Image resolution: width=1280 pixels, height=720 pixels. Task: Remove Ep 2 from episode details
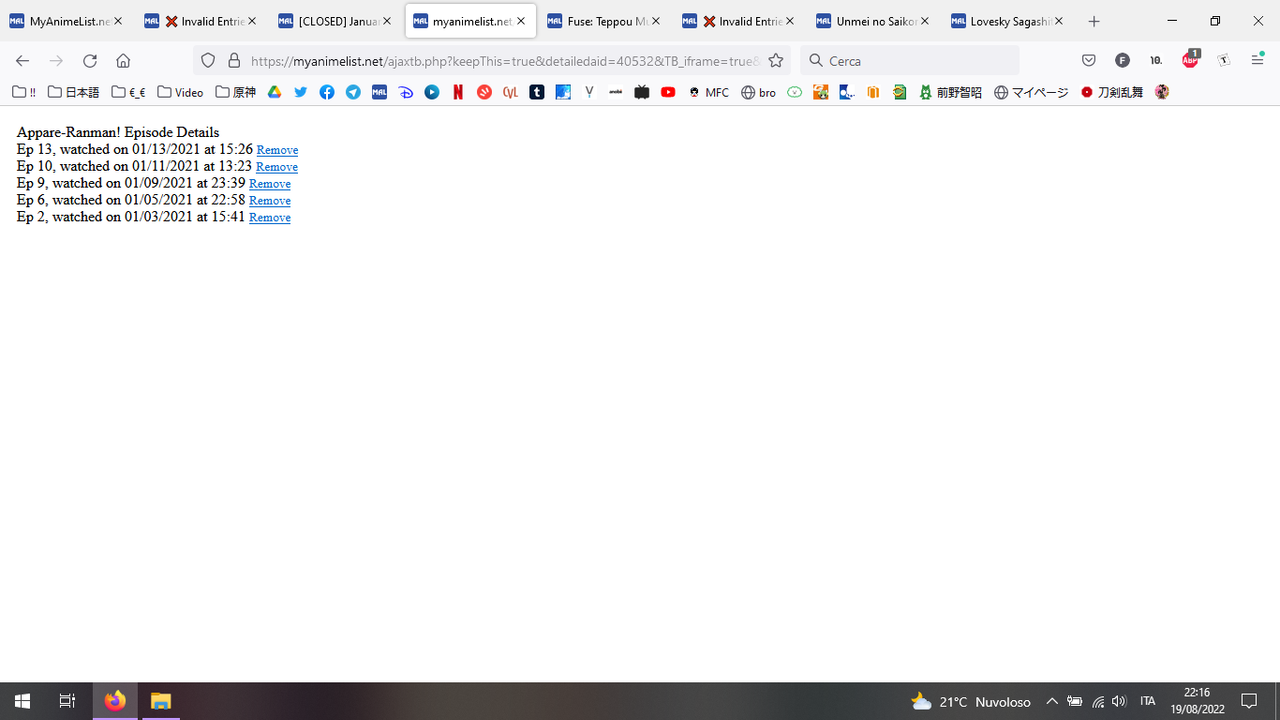click(269, 217)
